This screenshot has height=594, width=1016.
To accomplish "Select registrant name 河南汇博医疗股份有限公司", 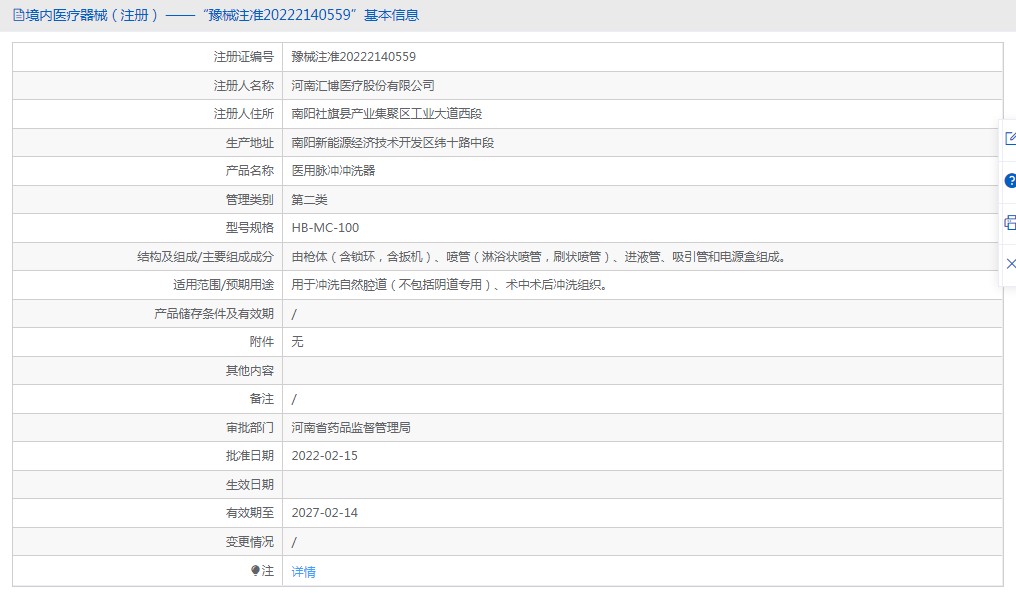I will click(x=363, y=86).
